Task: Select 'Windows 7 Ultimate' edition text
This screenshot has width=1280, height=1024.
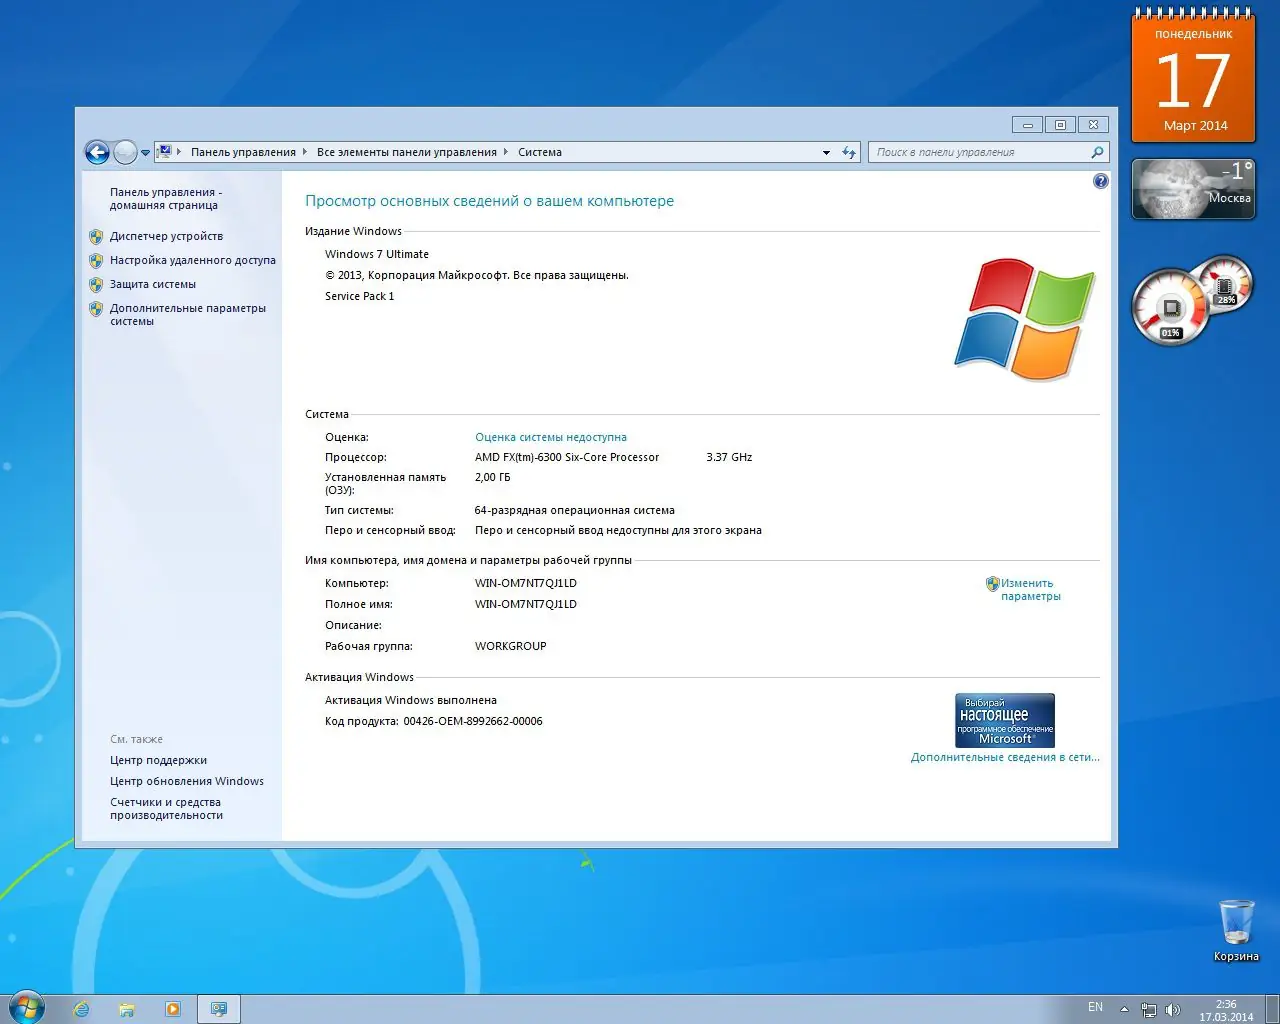Action: [x=377, y=254]
